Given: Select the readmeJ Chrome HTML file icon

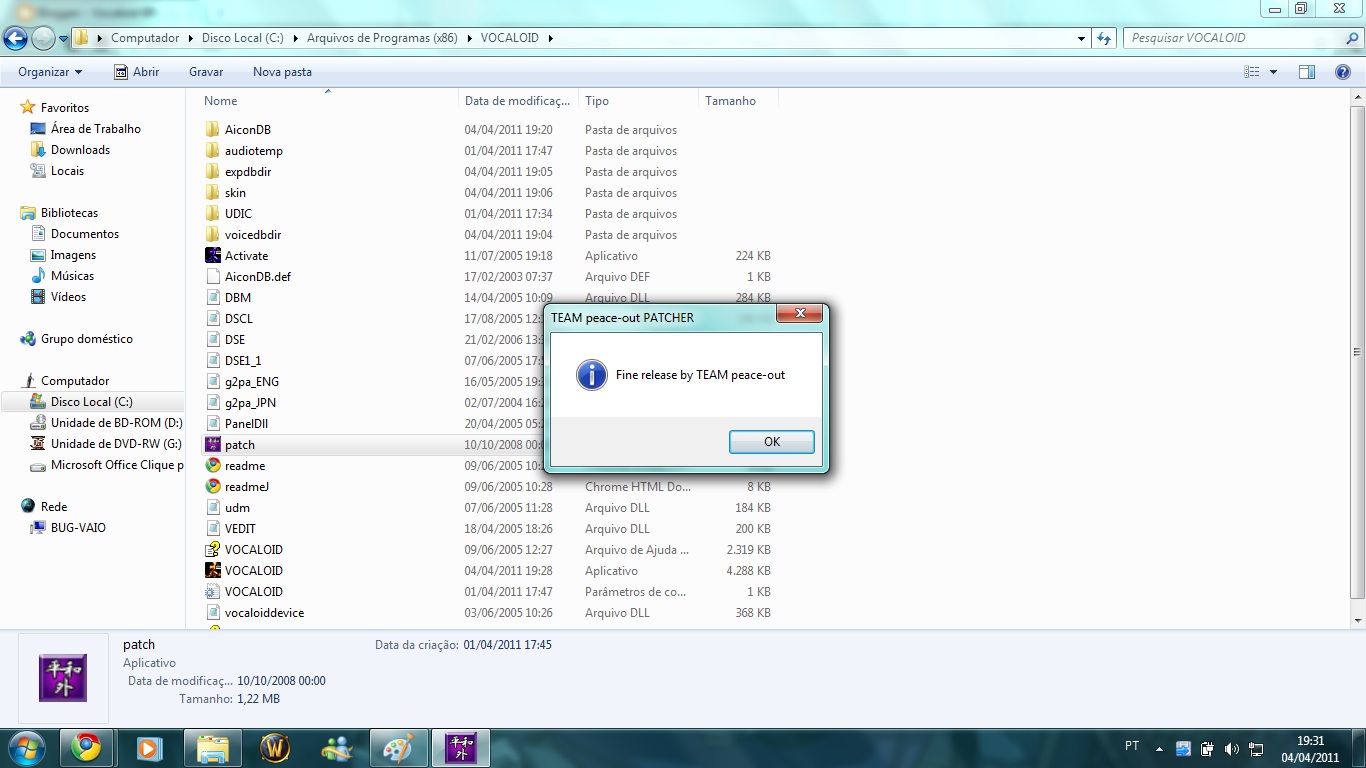Looking at the screenshot, I should coord(212,487).
